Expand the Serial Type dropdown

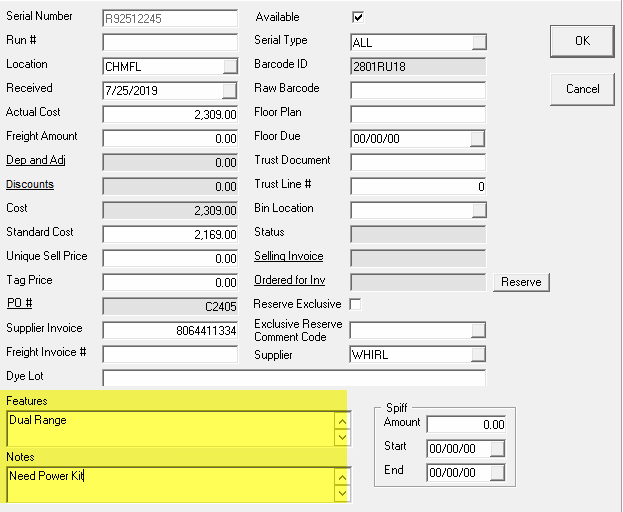click(479, 42)
